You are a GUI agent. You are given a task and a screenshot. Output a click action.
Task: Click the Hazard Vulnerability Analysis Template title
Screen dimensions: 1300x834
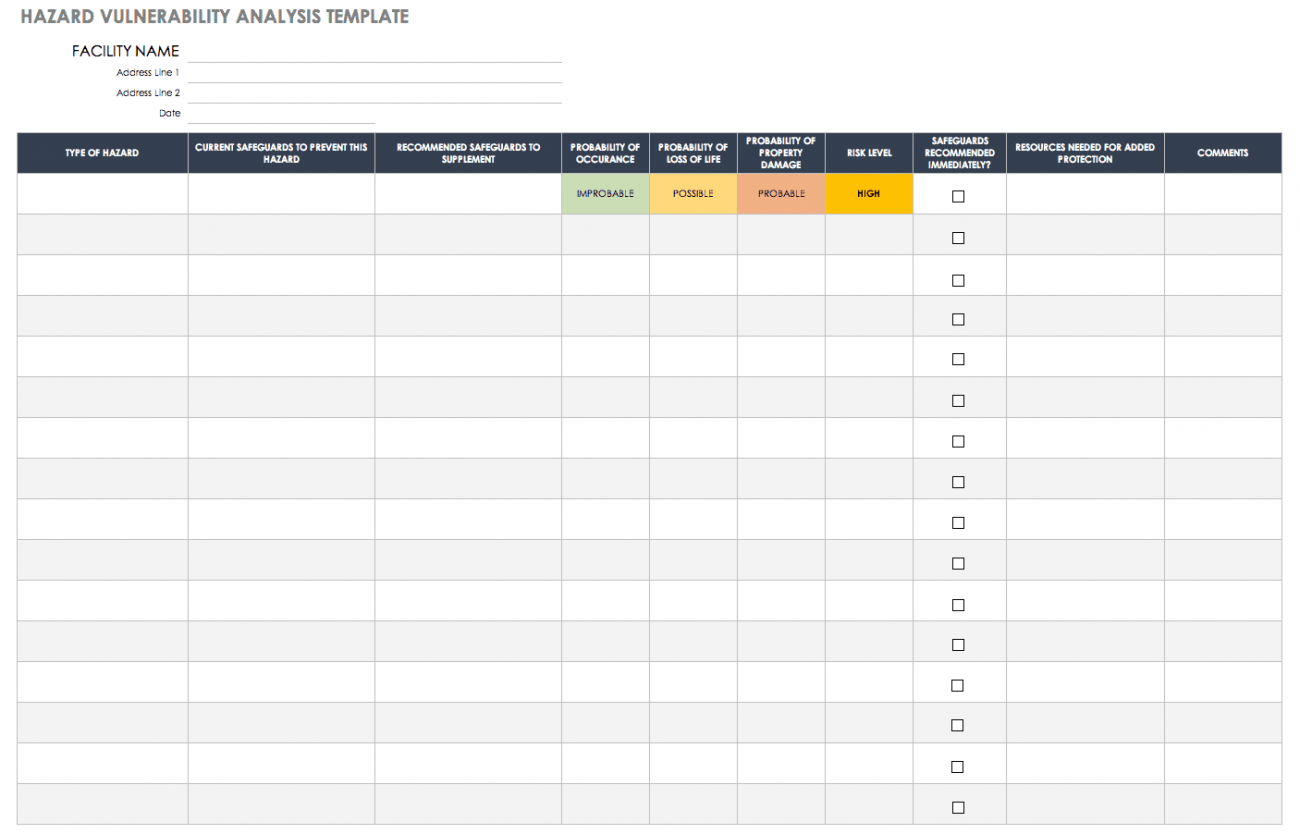[x=214, y=17]
